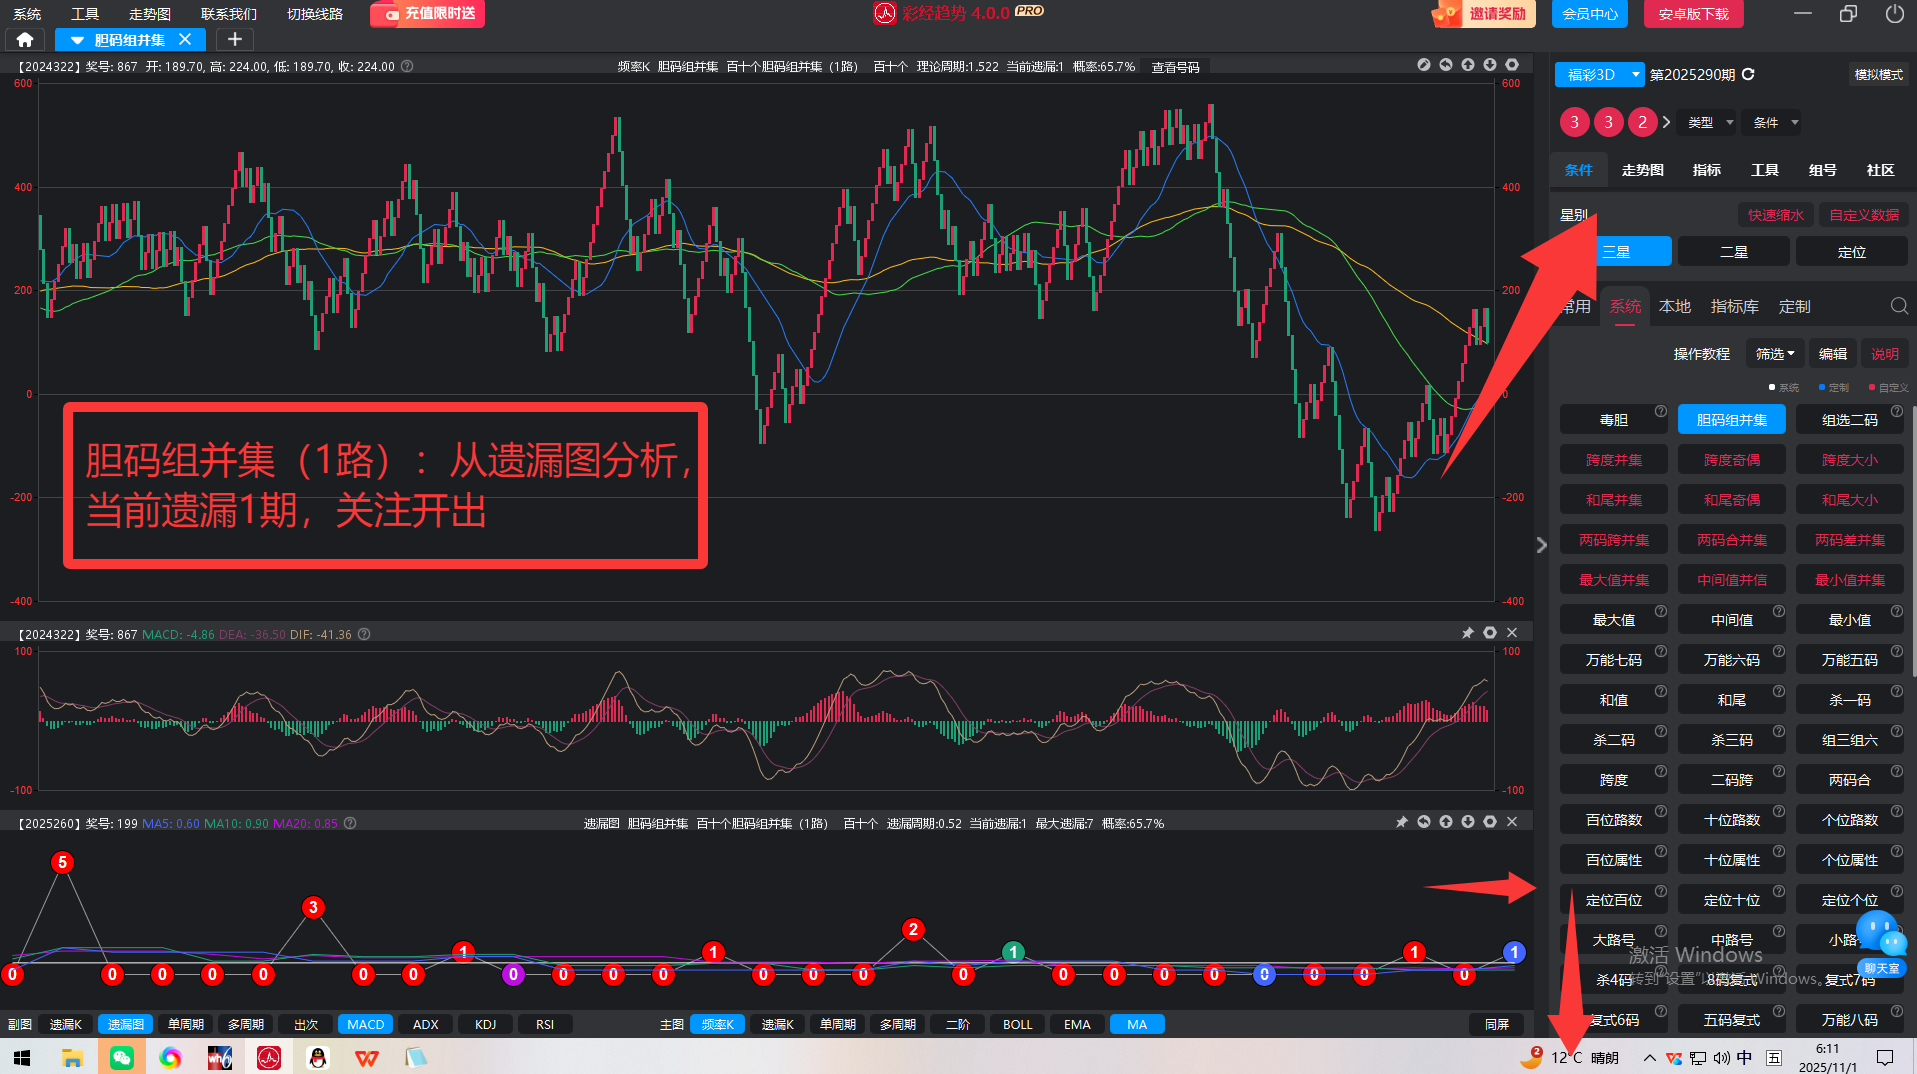Pin the MACD sub-chart panel
The image size is (1917, 1074).
point(1467,633)
